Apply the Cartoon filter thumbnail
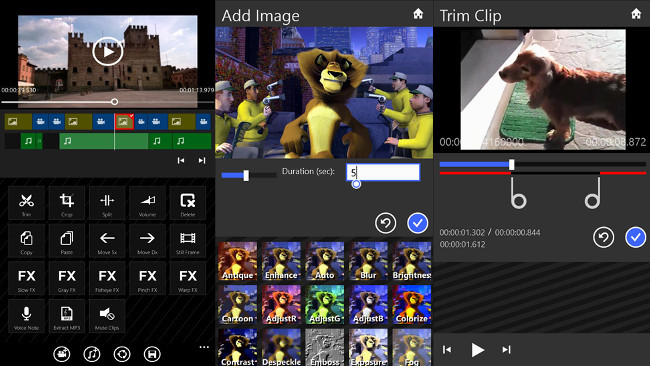This screenshot has height=366, width=650. [238, 305]
